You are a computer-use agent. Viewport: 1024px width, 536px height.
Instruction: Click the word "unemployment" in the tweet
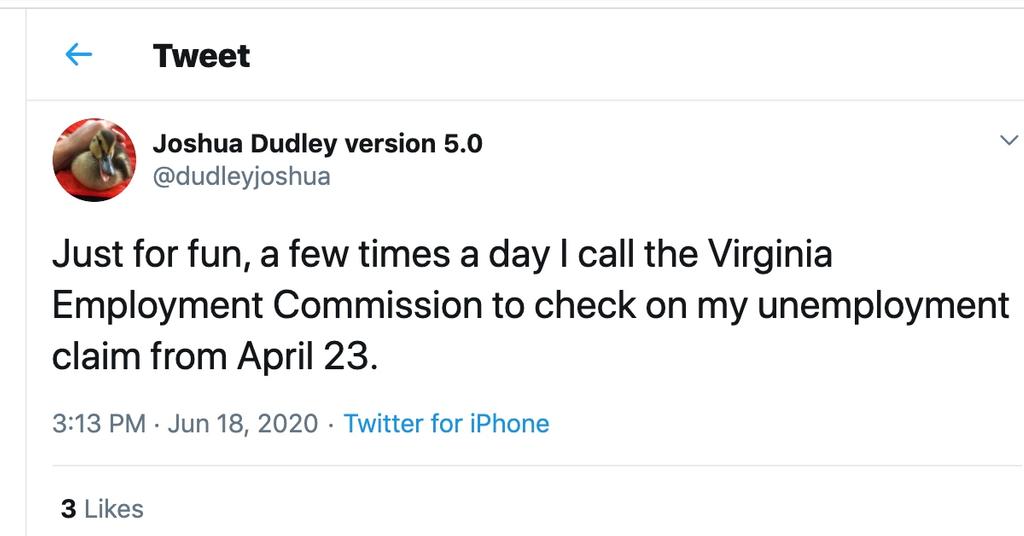coord(880,306)
